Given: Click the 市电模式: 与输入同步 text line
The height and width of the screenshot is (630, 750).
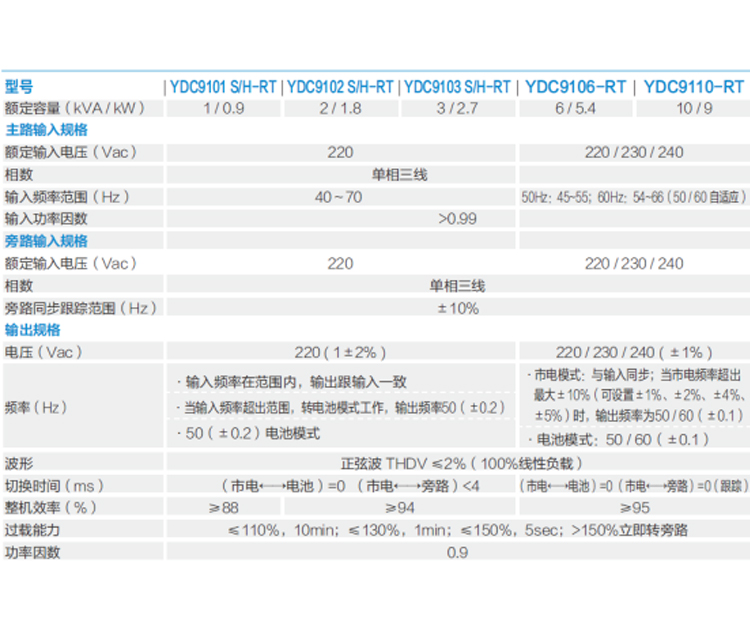Looking at the screenshot, I should pos(634,375).
